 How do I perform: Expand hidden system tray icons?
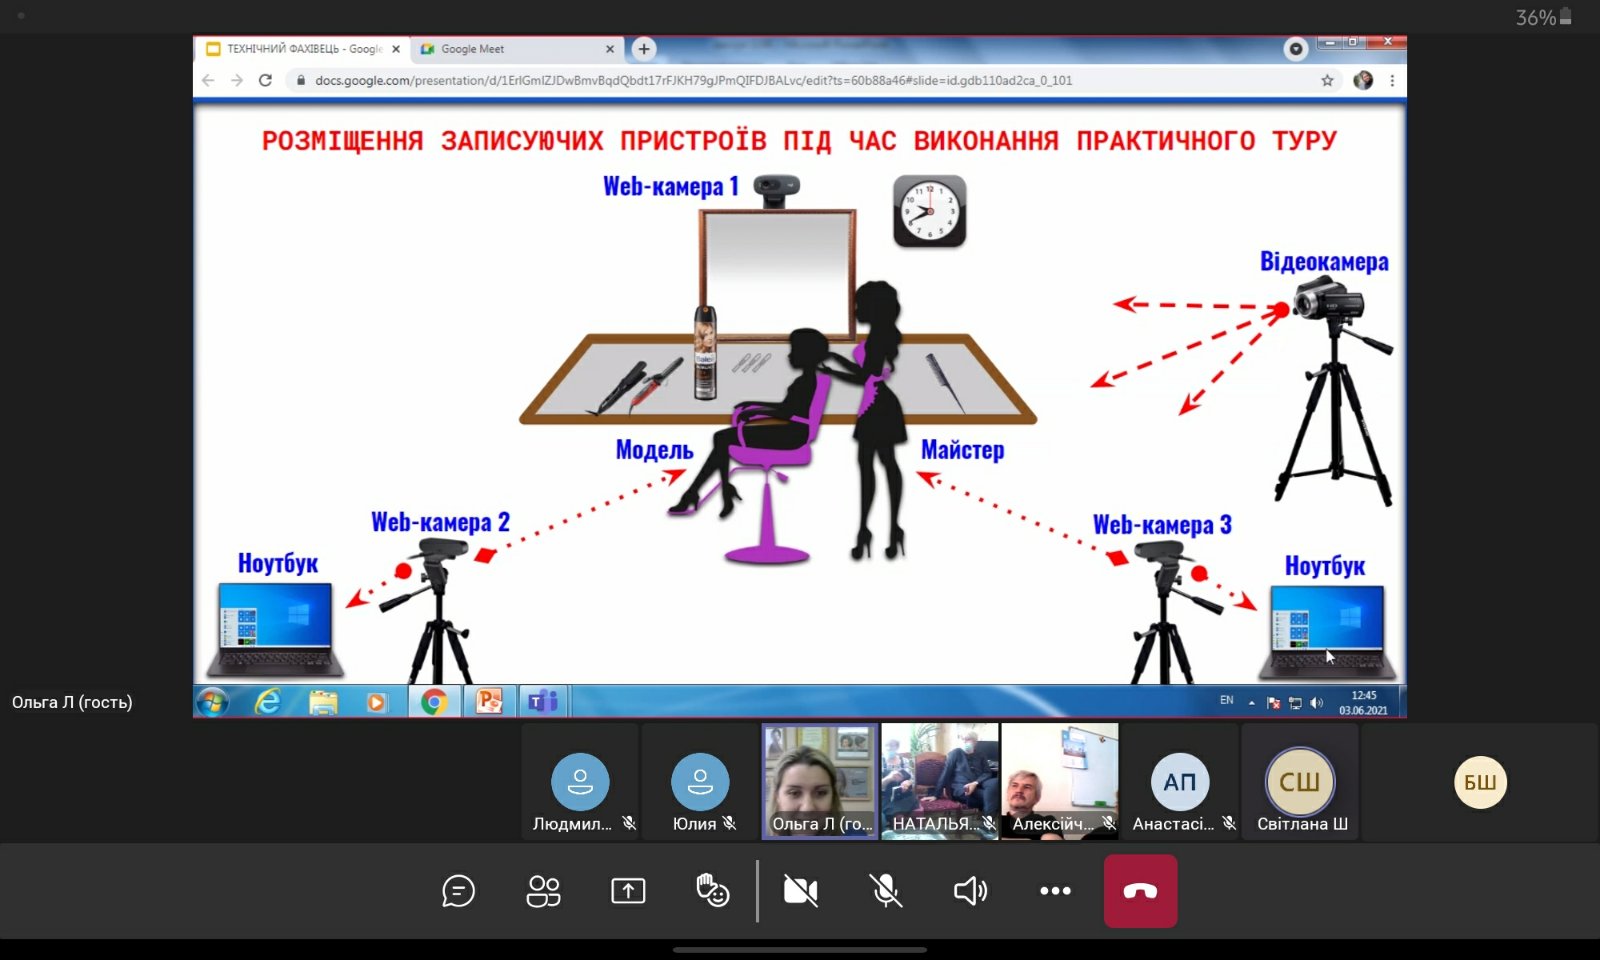(1251, 703)
